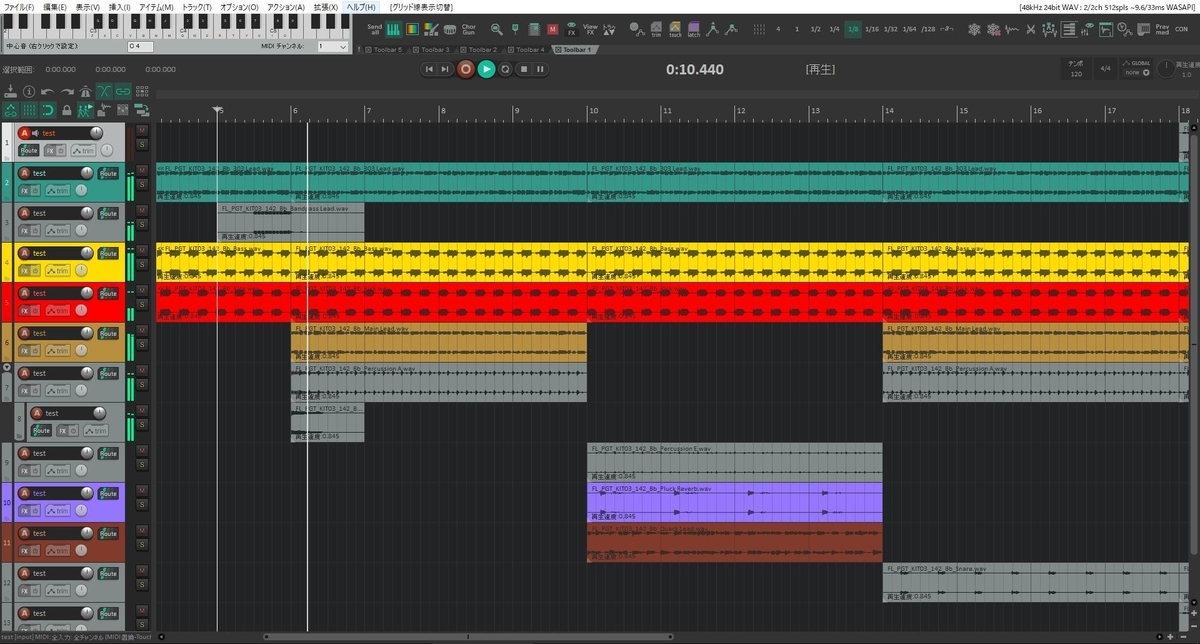Click track 1 volume knob

[x=96, y=133]
